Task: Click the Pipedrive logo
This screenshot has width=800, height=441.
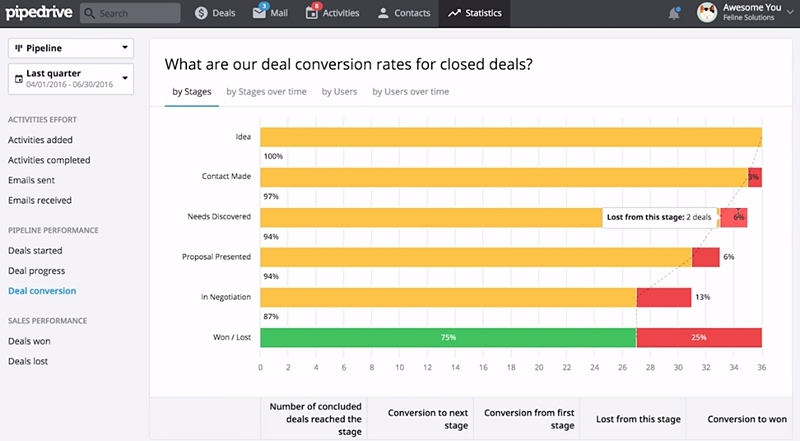Action: pyautogui.click(x=36, y=13)
